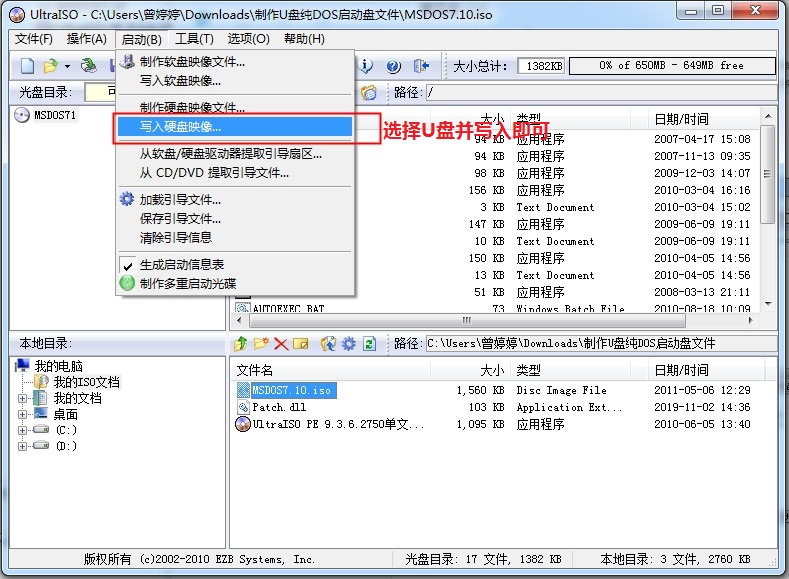Open the 操作(A) menu

[x=87, y=39]
